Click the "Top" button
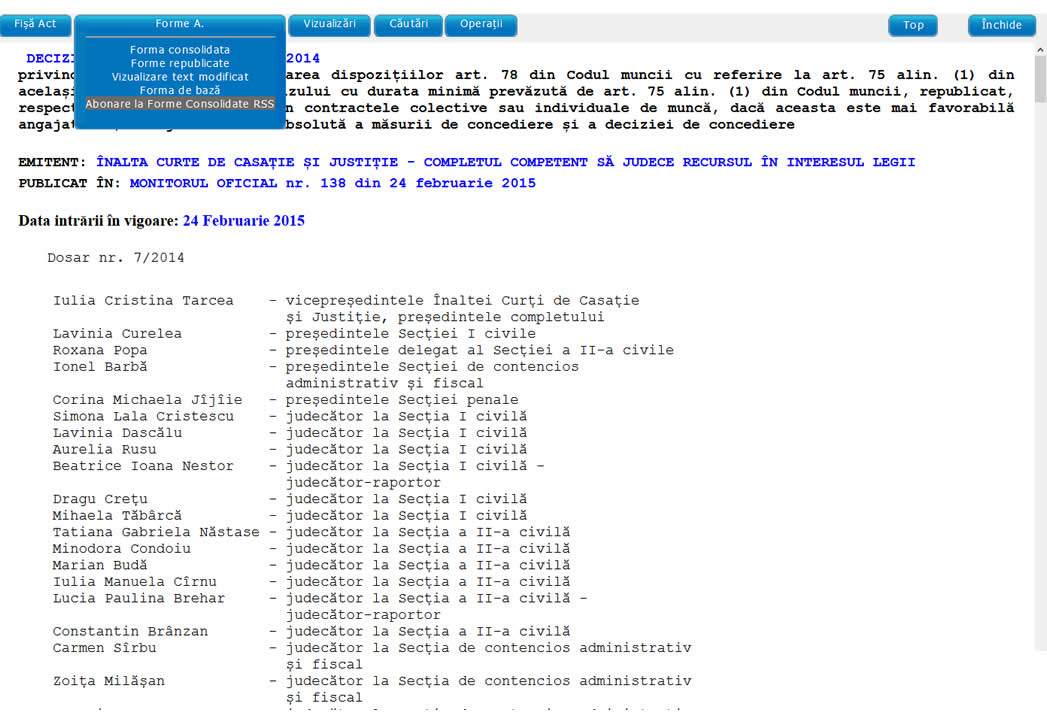Viewport: 1047px width, 727px height. click(912, 25)
